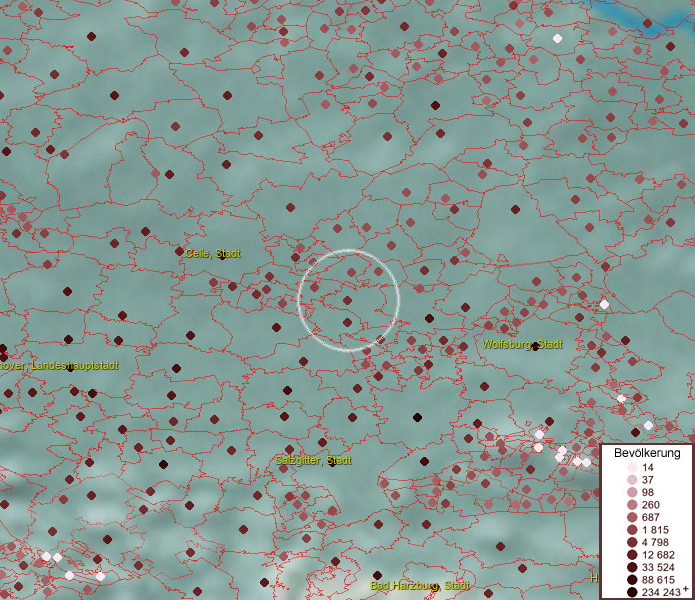Pick the color swatch beside legend value 14

point(632,467)
